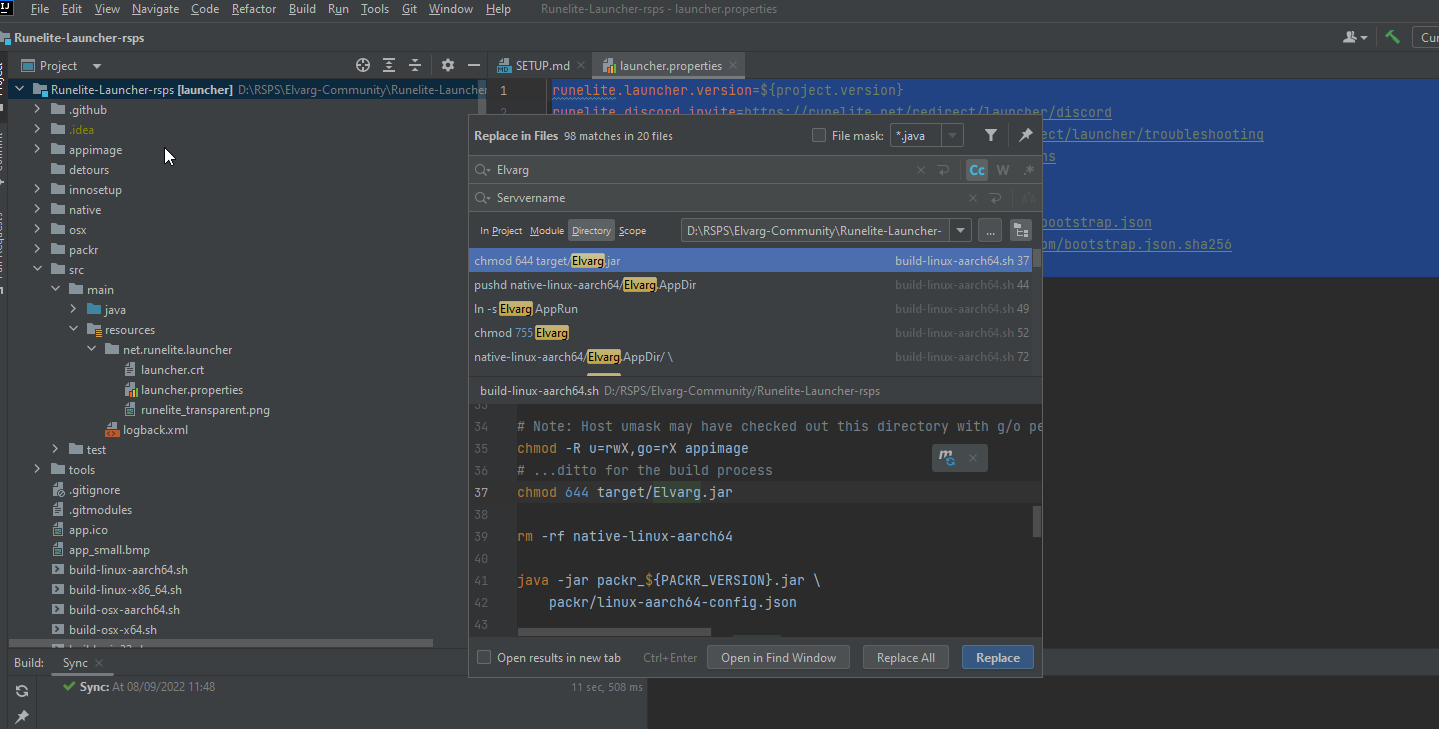The height and width of the screenshot is (729, 1439).
Task: Click the Collapse All icon in Project panel
Action: (x=415, y=65)
